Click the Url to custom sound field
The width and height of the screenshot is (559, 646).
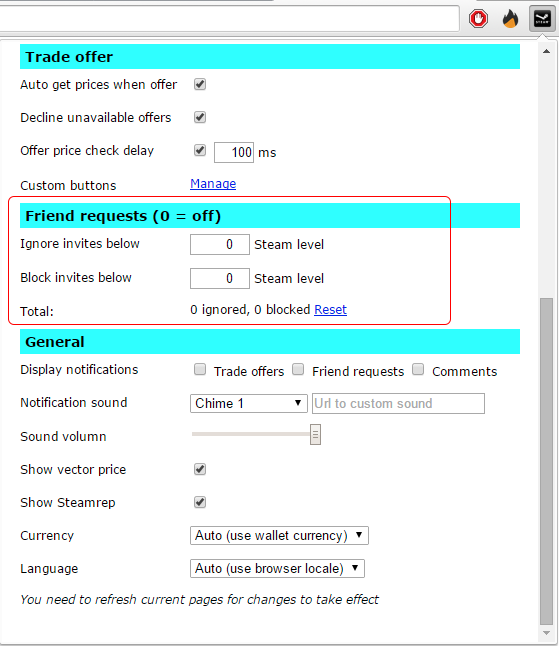tap(398, 403)
